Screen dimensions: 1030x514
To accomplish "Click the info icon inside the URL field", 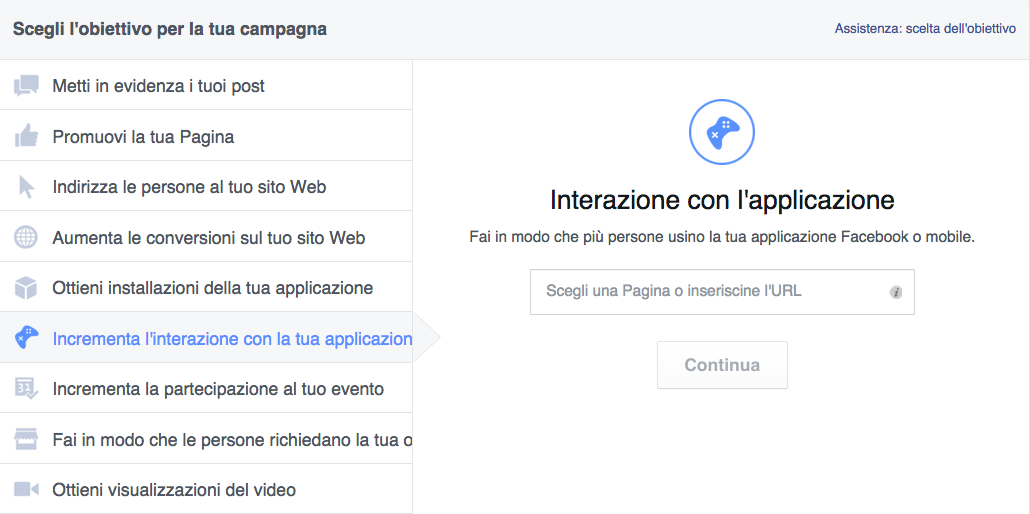I will (895, 292).
